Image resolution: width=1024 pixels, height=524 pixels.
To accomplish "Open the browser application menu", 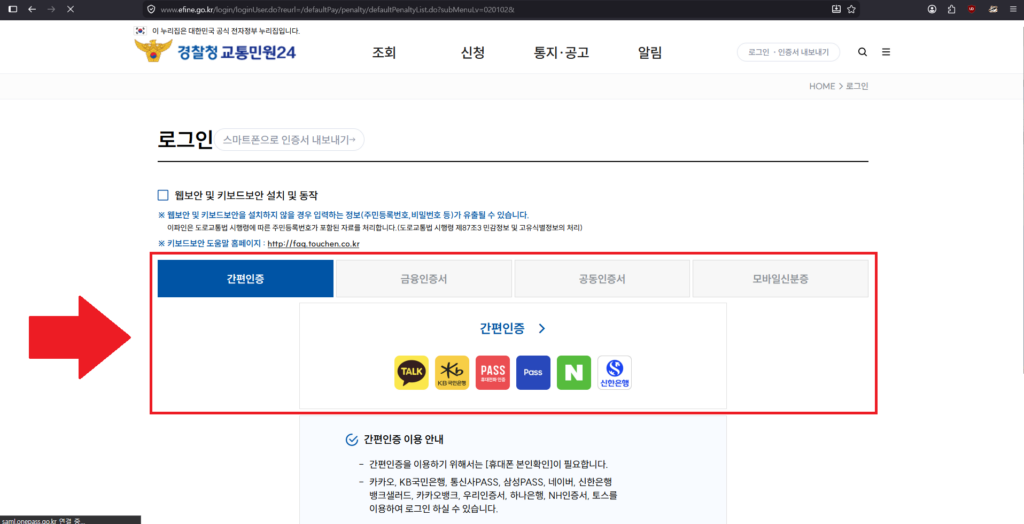I will (x=1012, y=9).
